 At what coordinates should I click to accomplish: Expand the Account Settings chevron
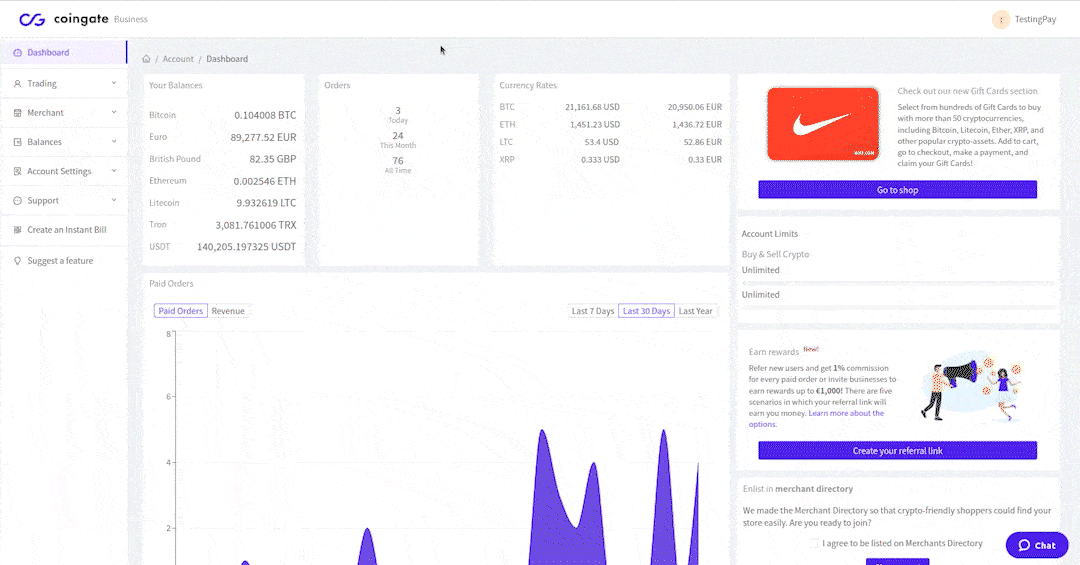point(114,171)
